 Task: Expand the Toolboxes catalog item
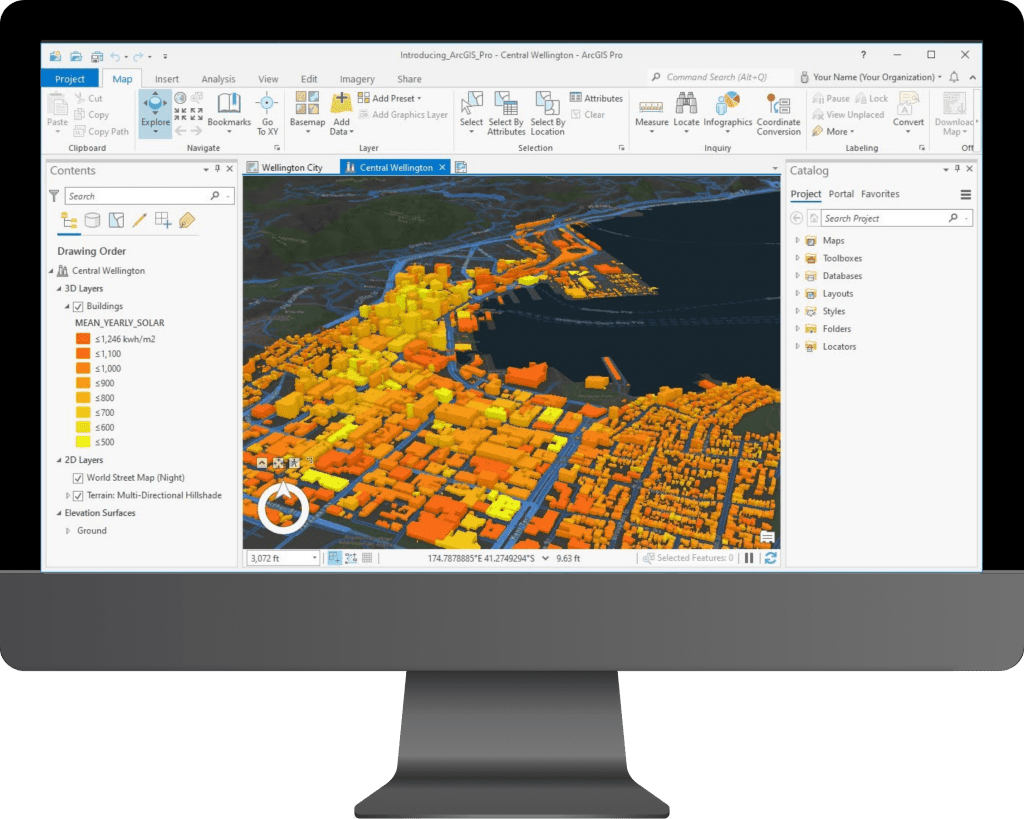click(x=797, y=258)
